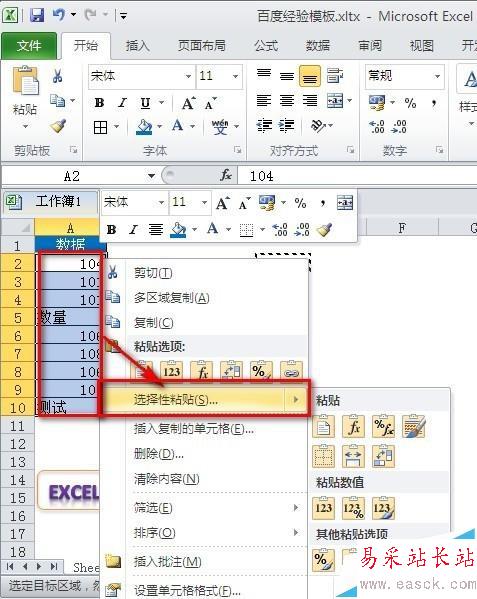Click the Increase Indent icon
The image size is (477, 599).
click(287, 126)
